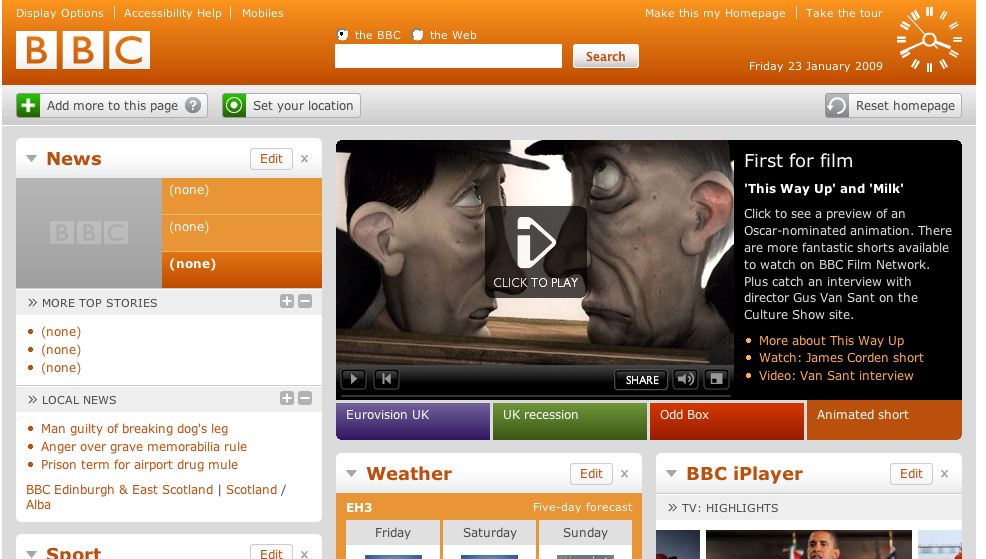The width and height of the screenshot is (986, 559).
Task: Close the Weather module with its X
Action: click(x=624, y=474)
